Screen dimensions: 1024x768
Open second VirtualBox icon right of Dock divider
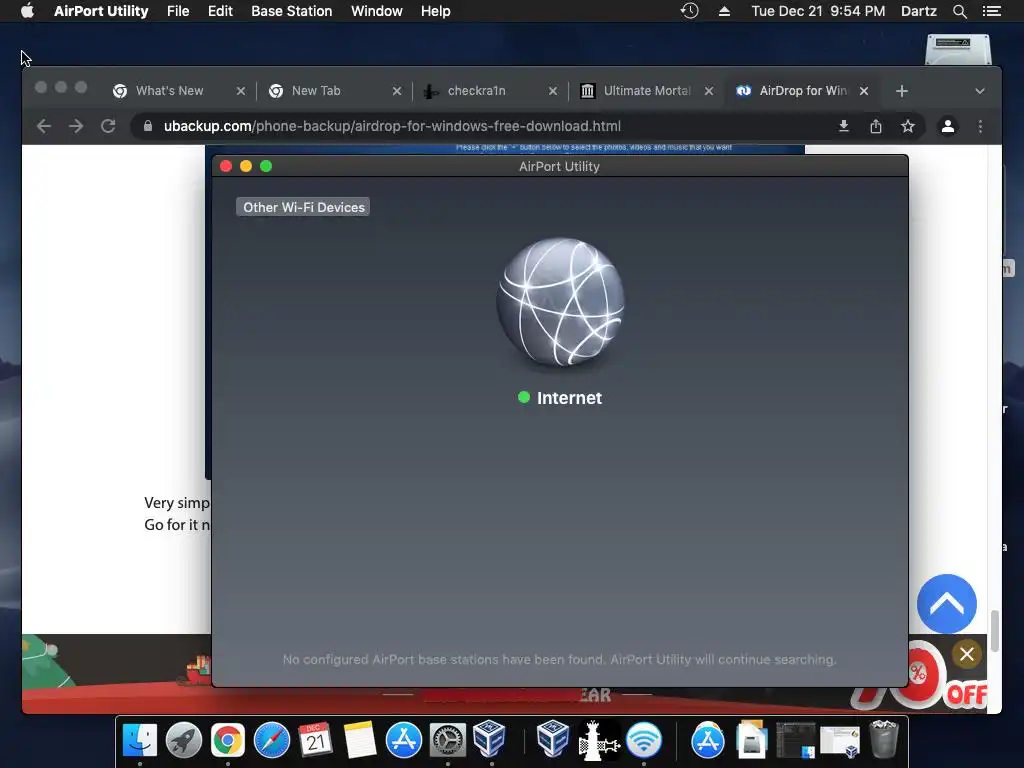coord(552,739)
